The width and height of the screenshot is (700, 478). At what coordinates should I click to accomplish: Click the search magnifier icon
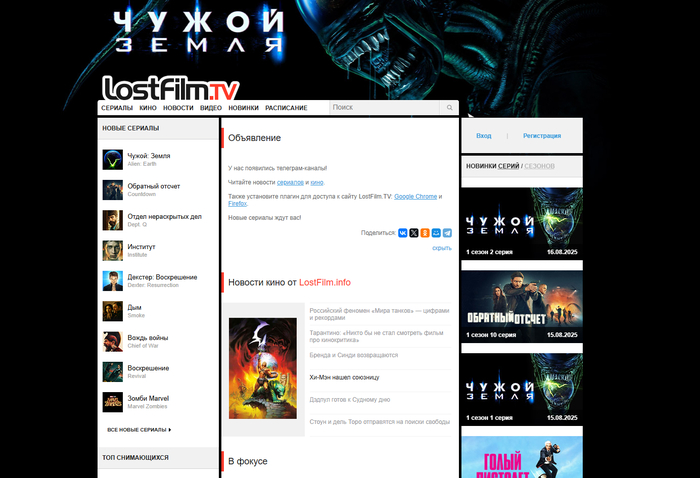point(450,107)
